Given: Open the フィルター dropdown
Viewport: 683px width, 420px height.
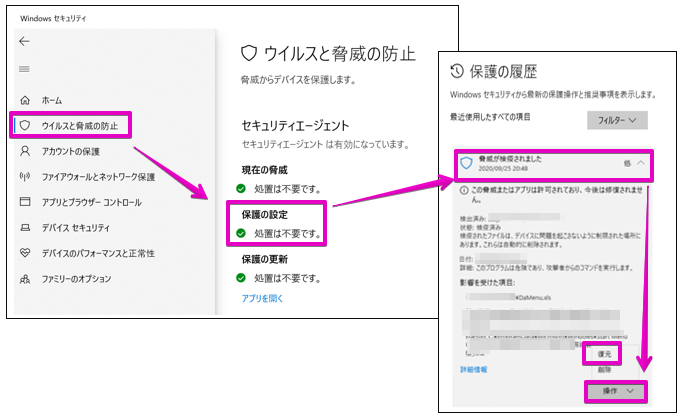Looking at the screenshot, I should tap(617, 120).
